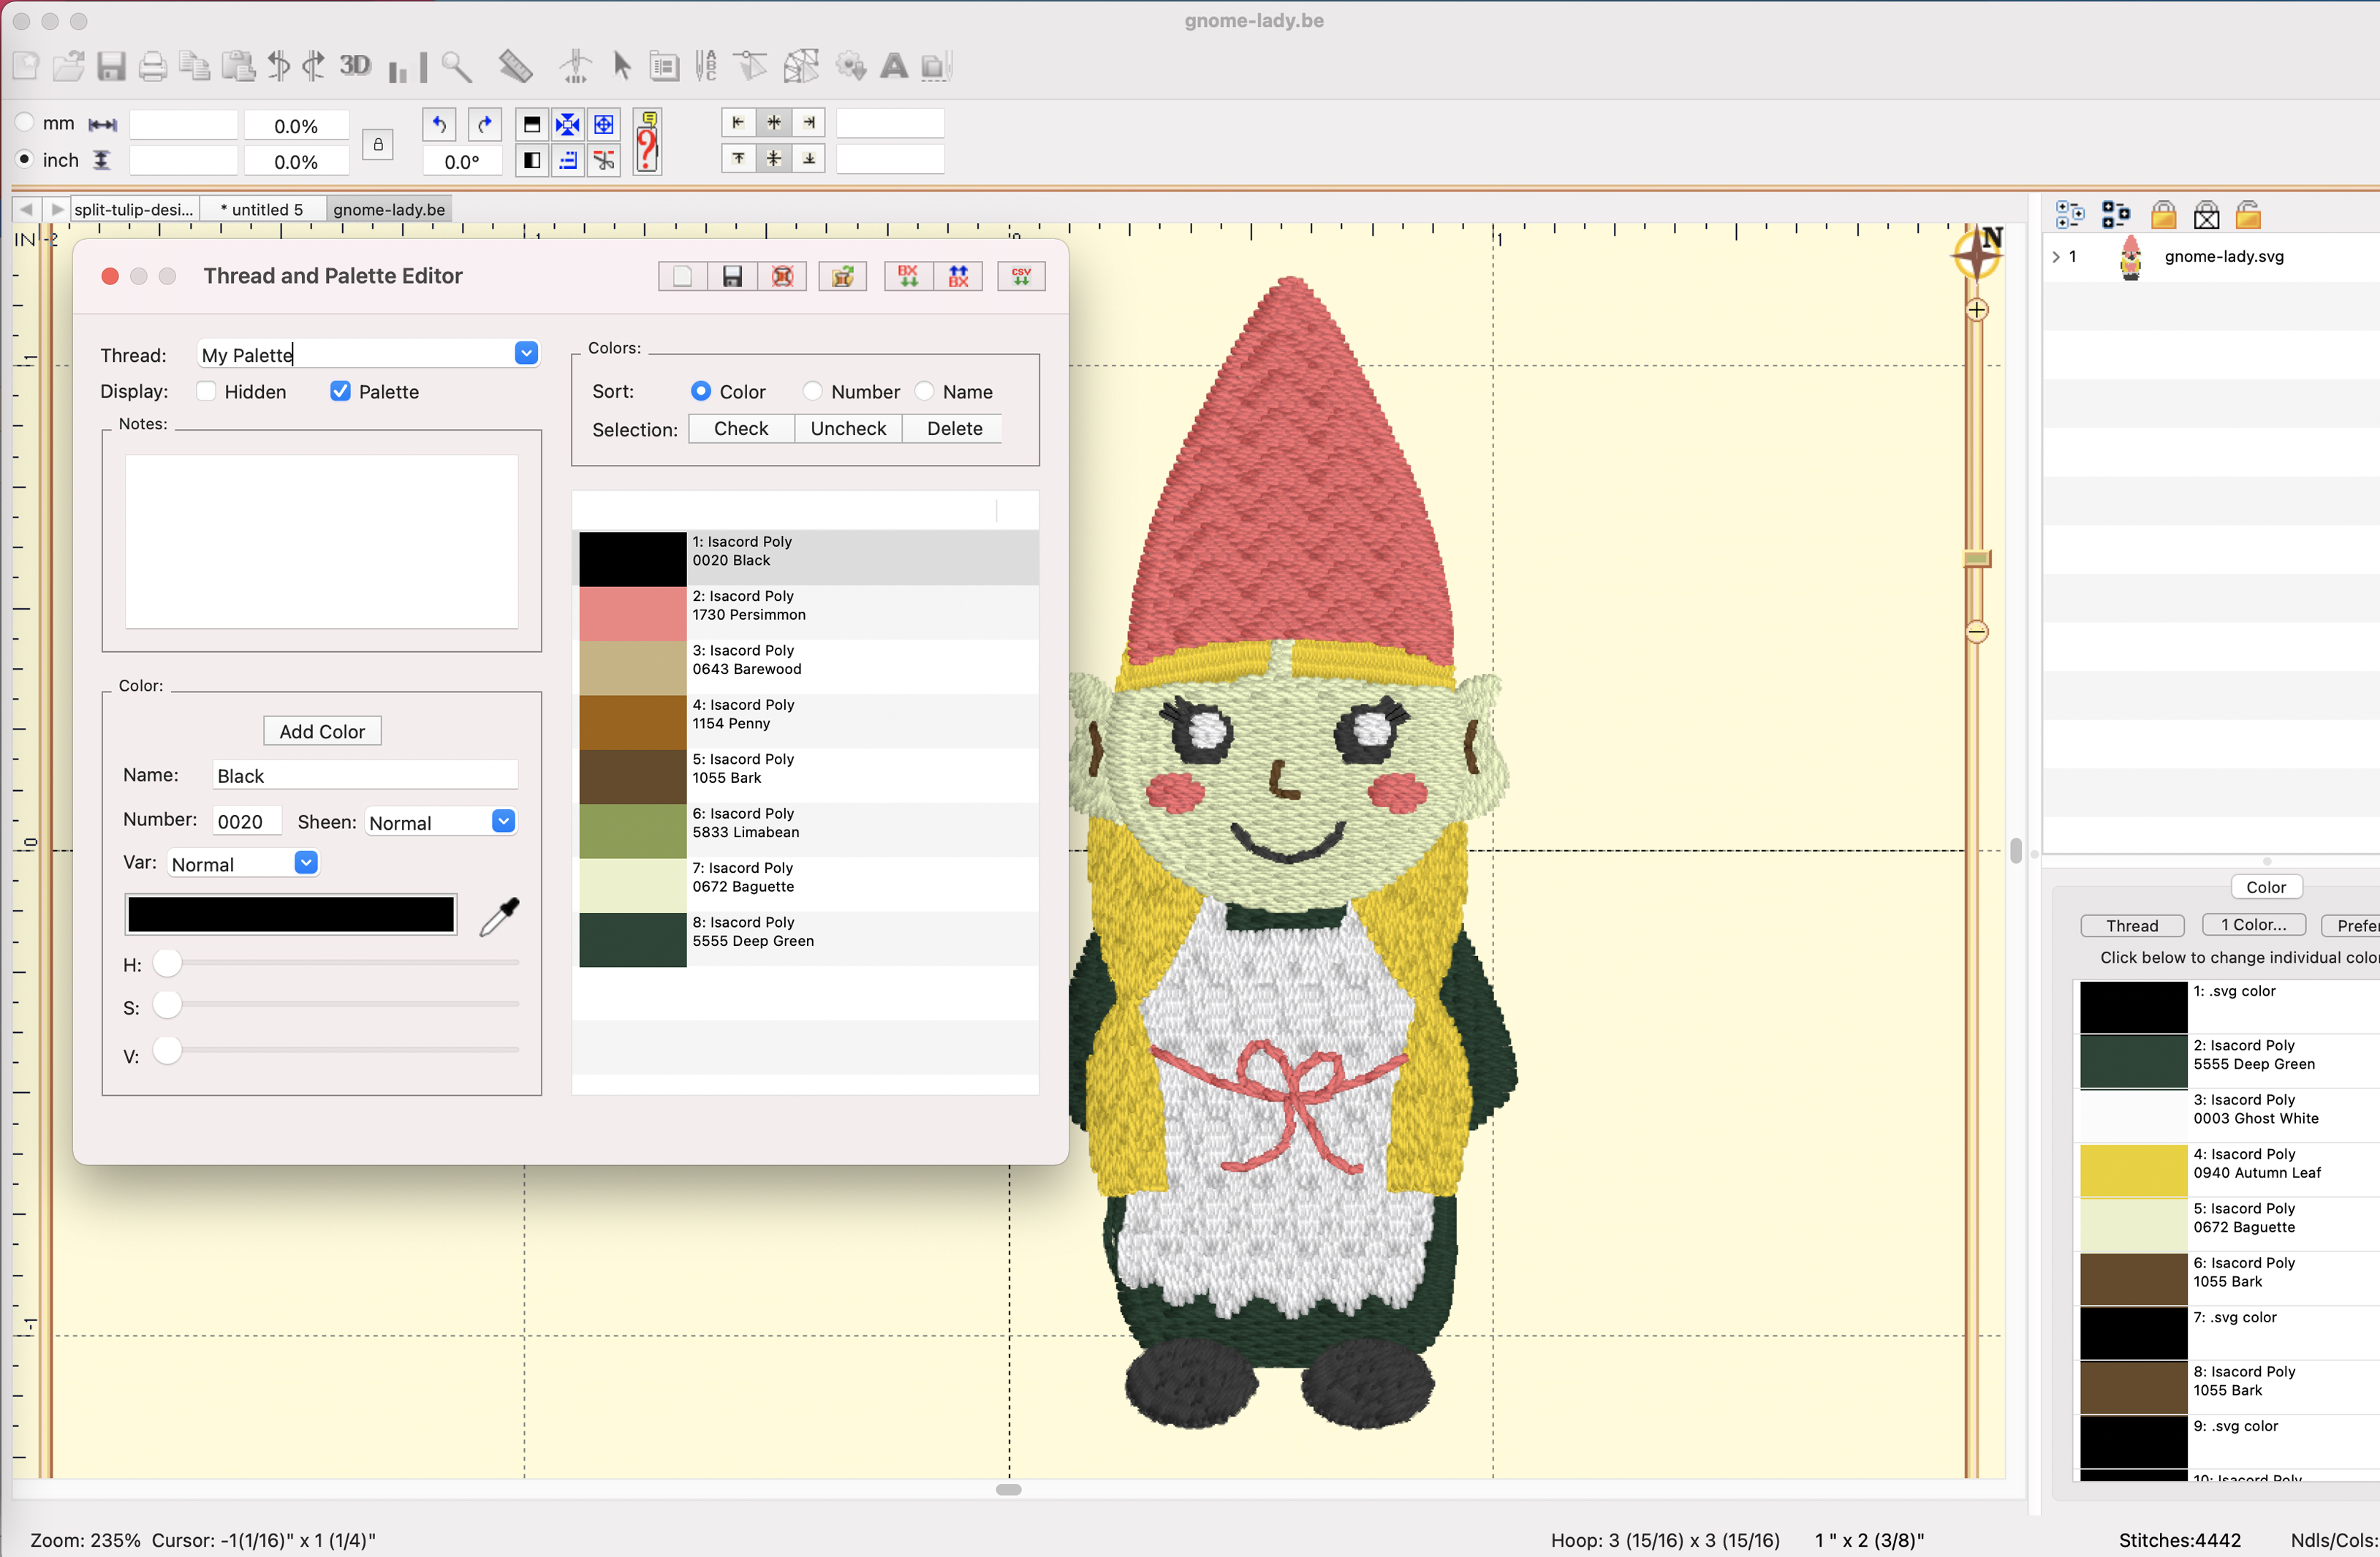
Task: Click the spool folder import palette icon
Action: click(842, 276)
